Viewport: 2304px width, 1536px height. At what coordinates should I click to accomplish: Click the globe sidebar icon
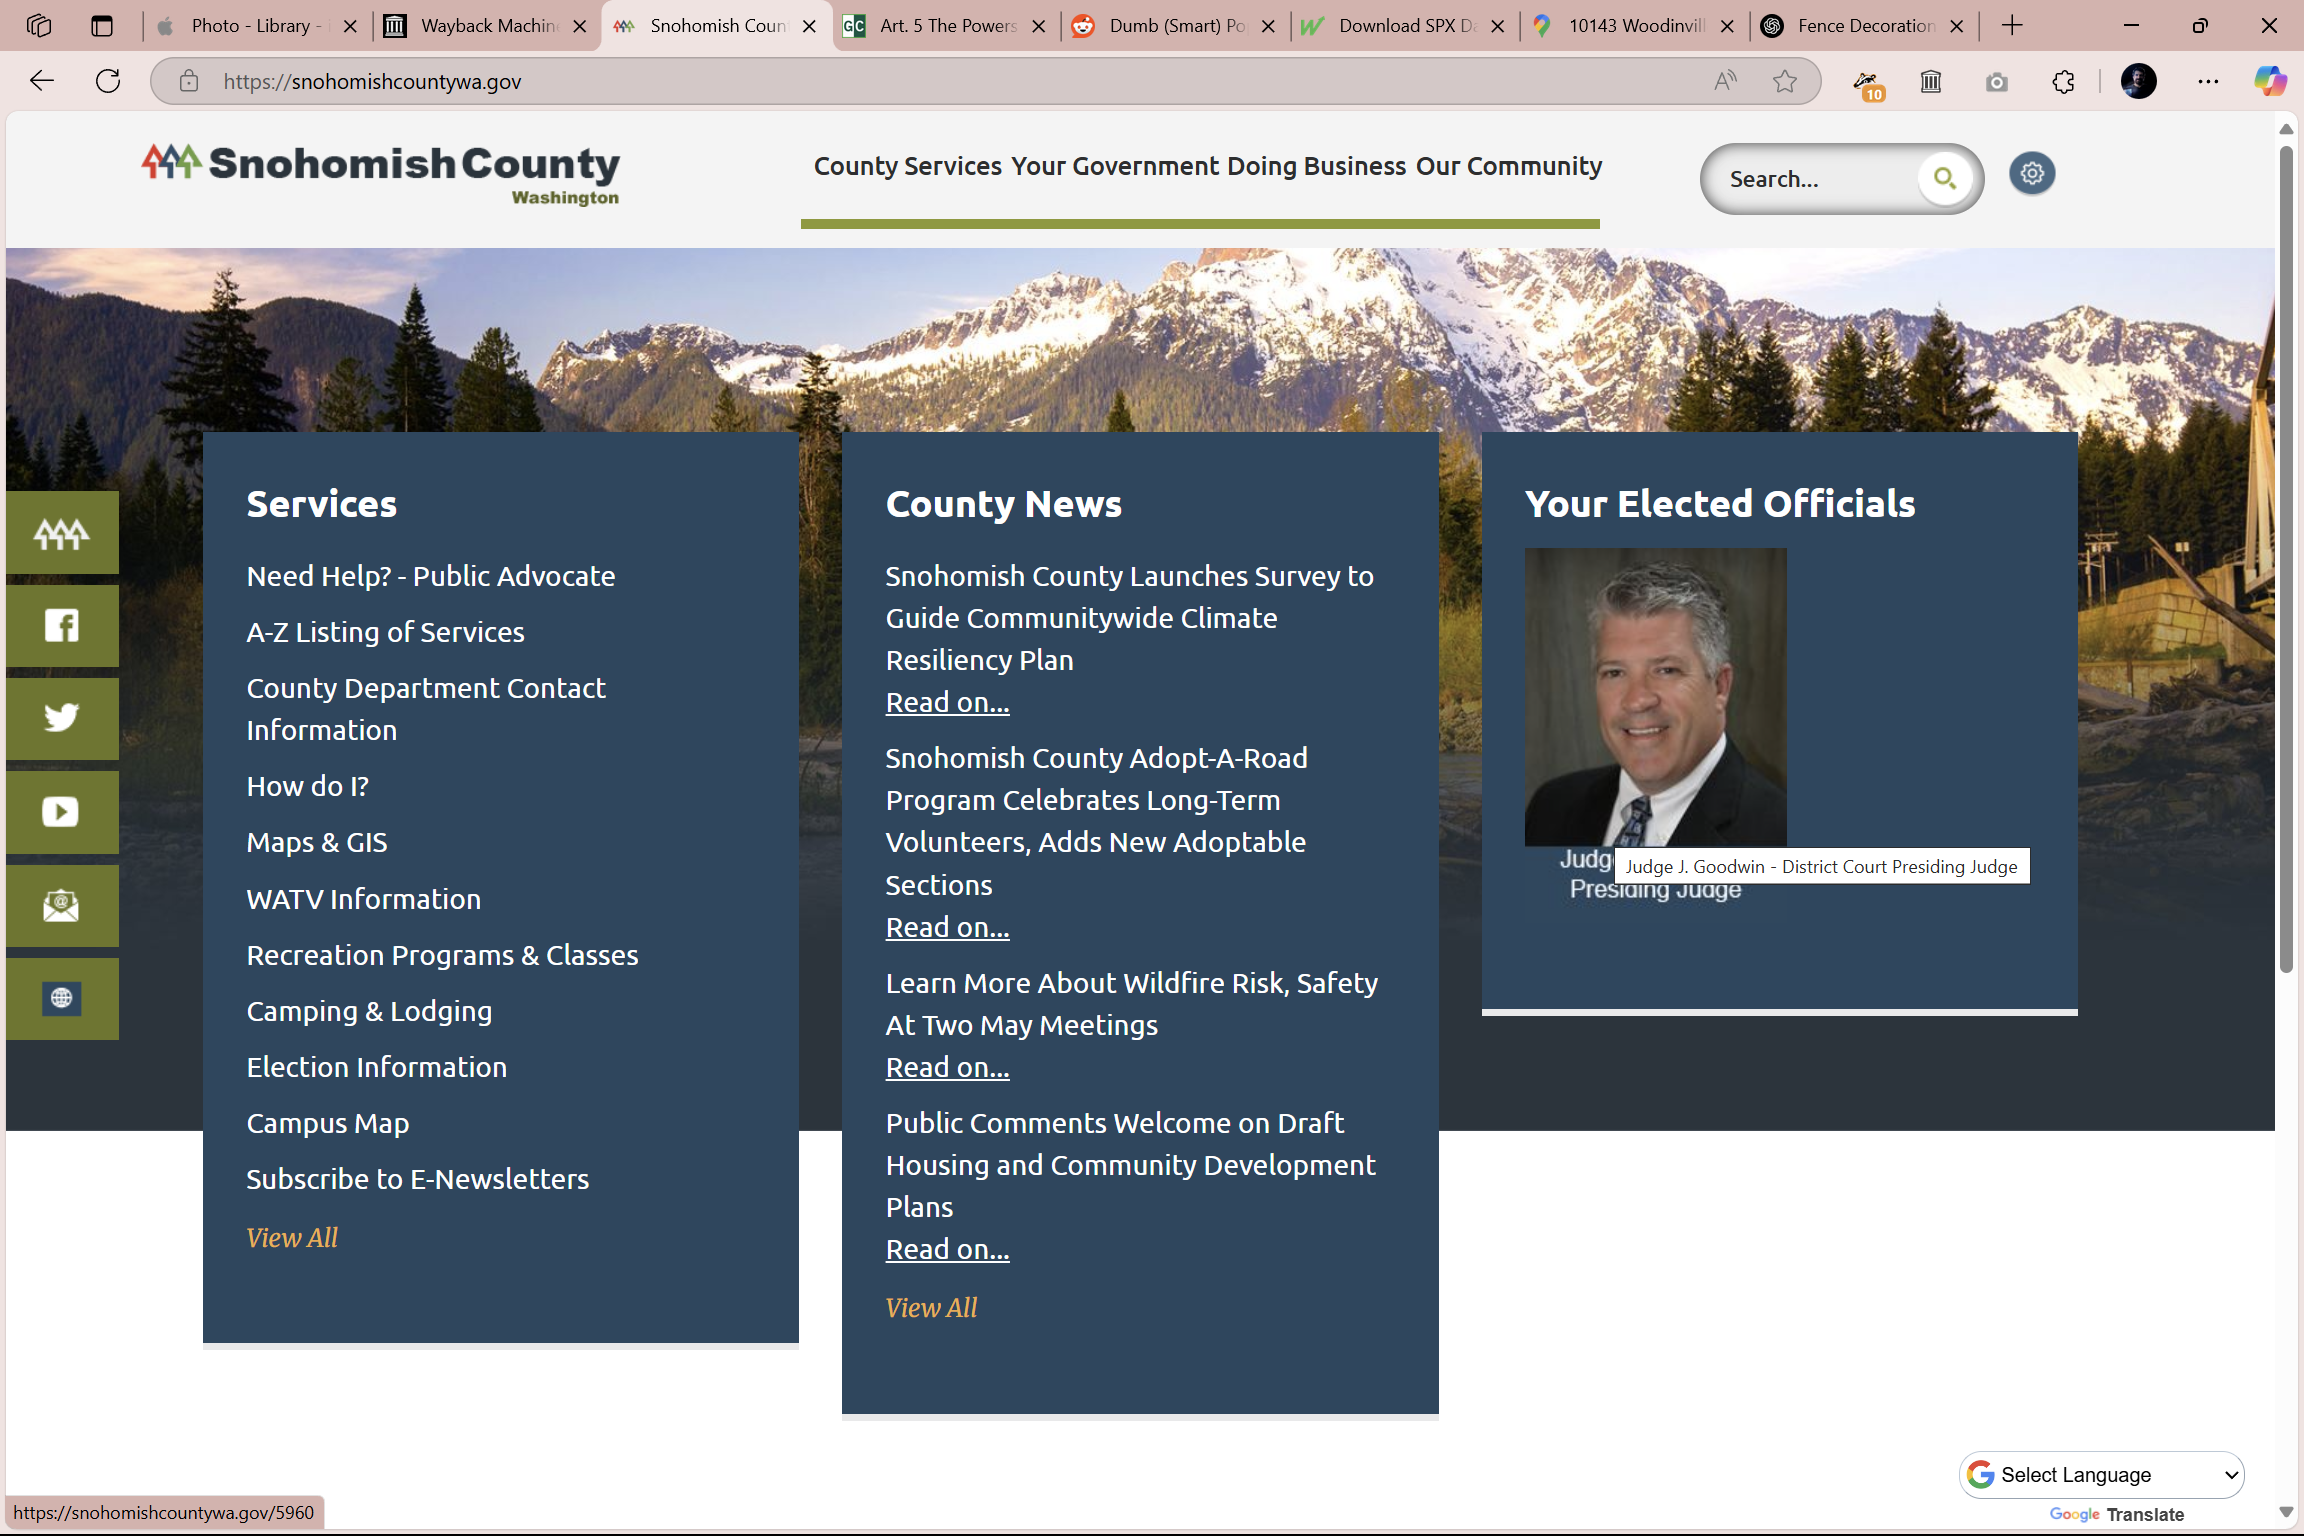point(62,998)
